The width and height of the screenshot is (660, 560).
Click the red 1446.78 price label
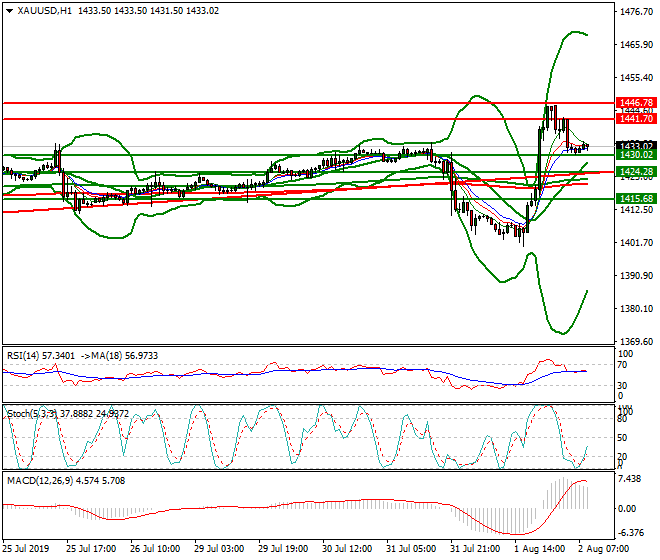(x=636, y=103)
